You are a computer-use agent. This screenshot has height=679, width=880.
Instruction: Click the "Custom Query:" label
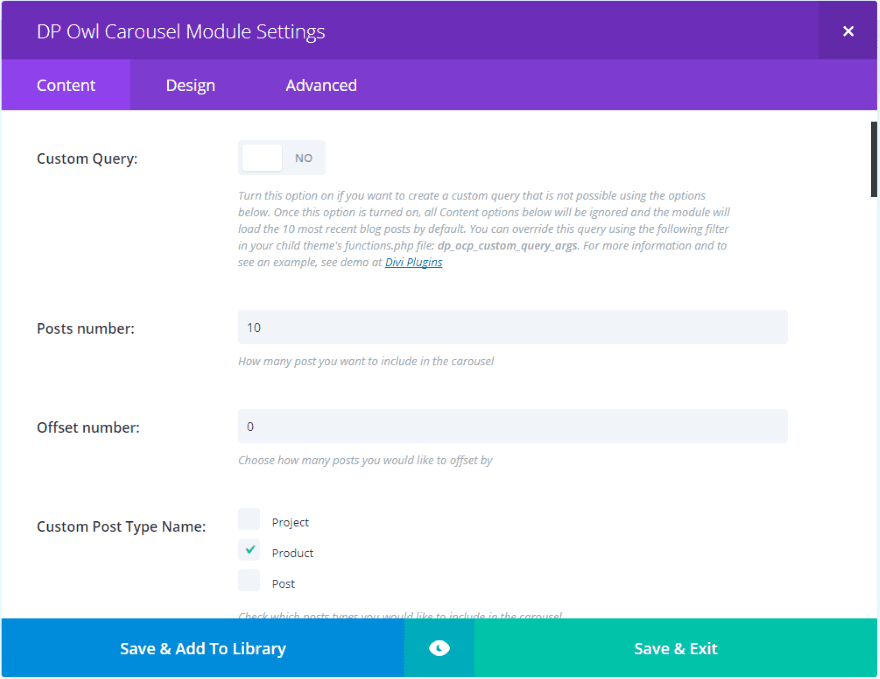87,158
